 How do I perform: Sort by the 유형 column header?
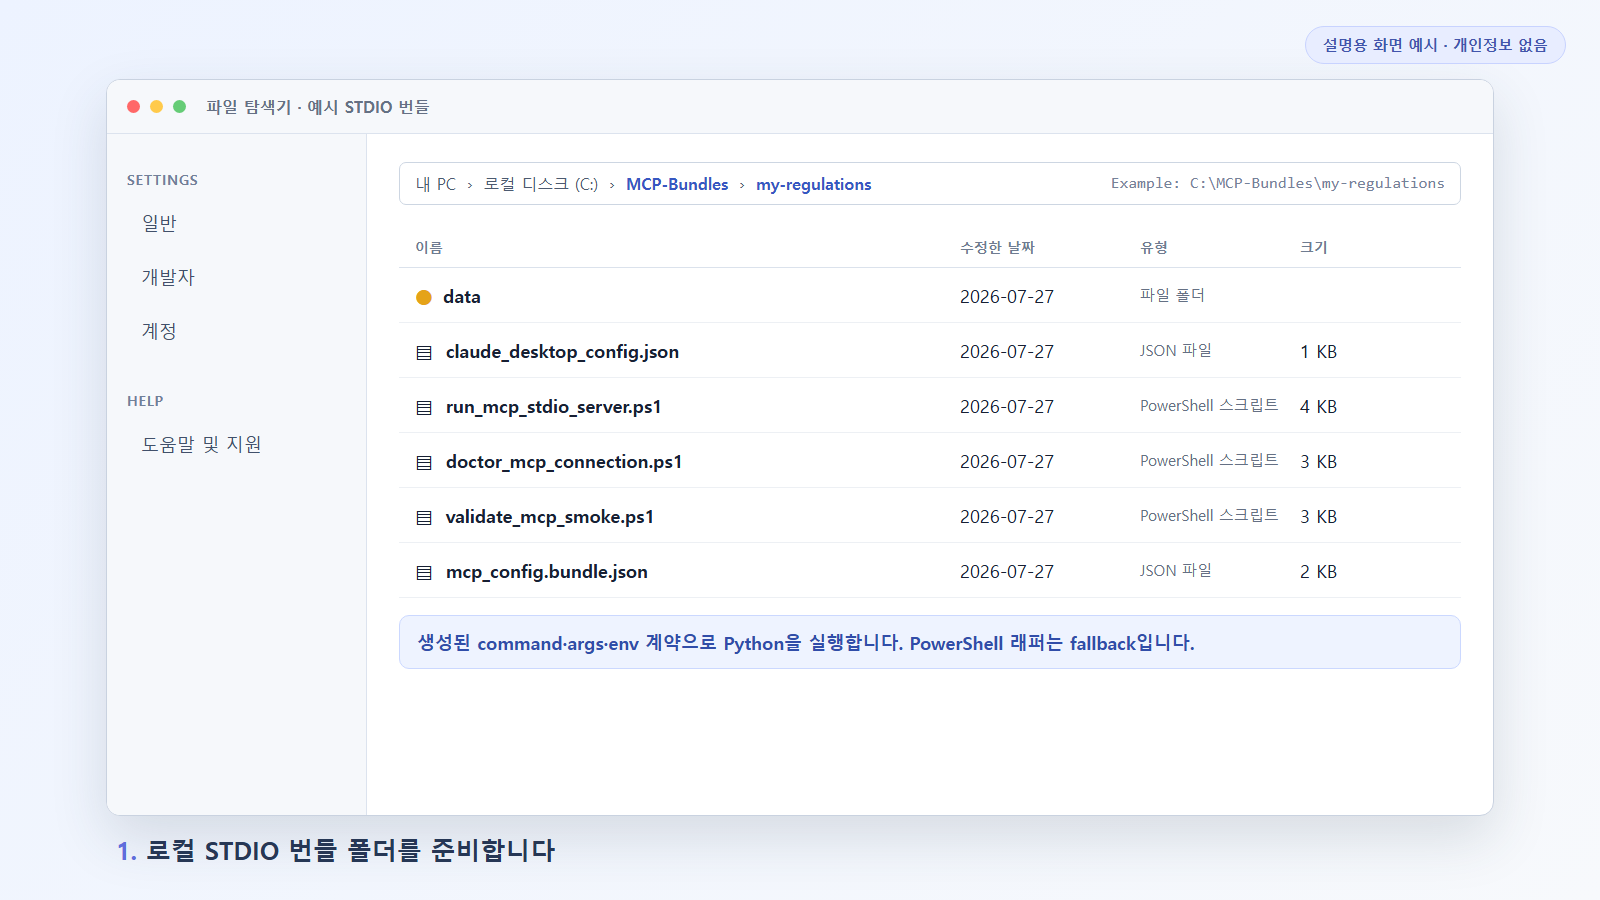coord(1154,247)
